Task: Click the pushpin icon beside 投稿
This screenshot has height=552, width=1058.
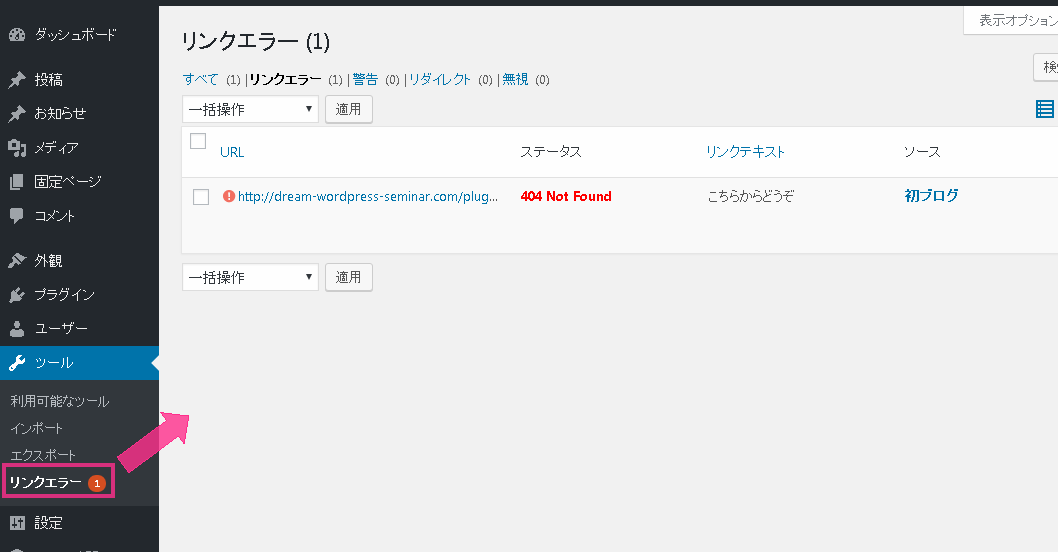Action: click(17, 80)
